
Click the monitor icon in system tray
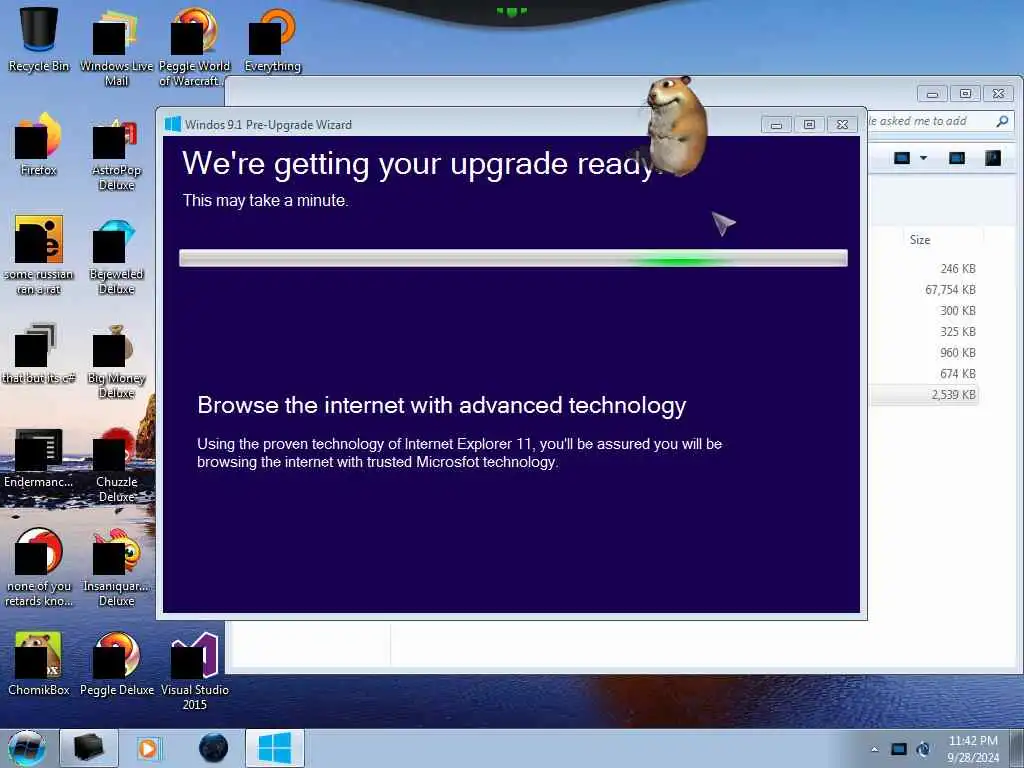point(899,749)
